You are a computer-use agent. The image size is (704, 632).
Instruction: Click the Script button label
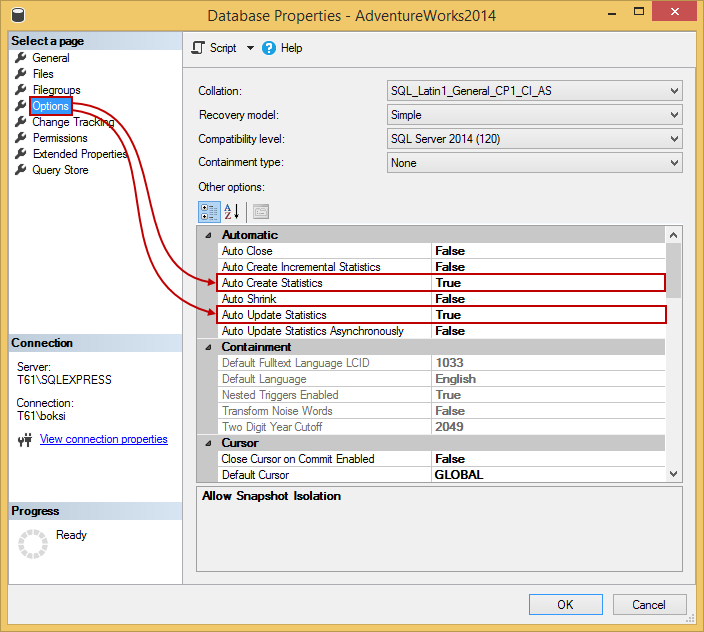coord(223,48)
